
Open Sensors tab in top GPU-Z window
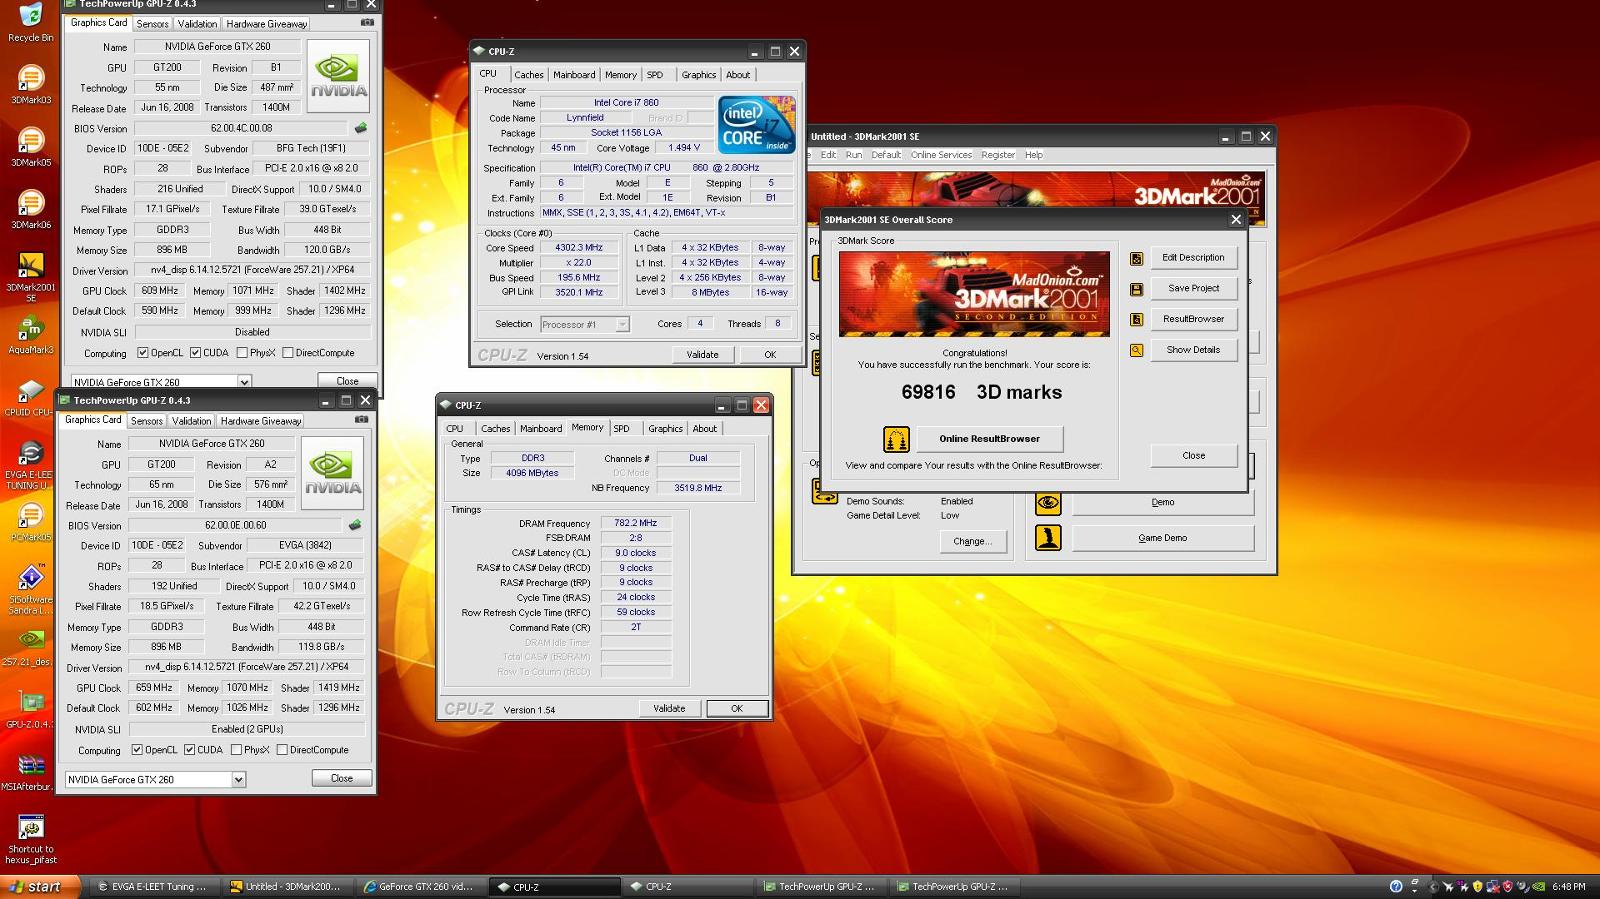152,23
